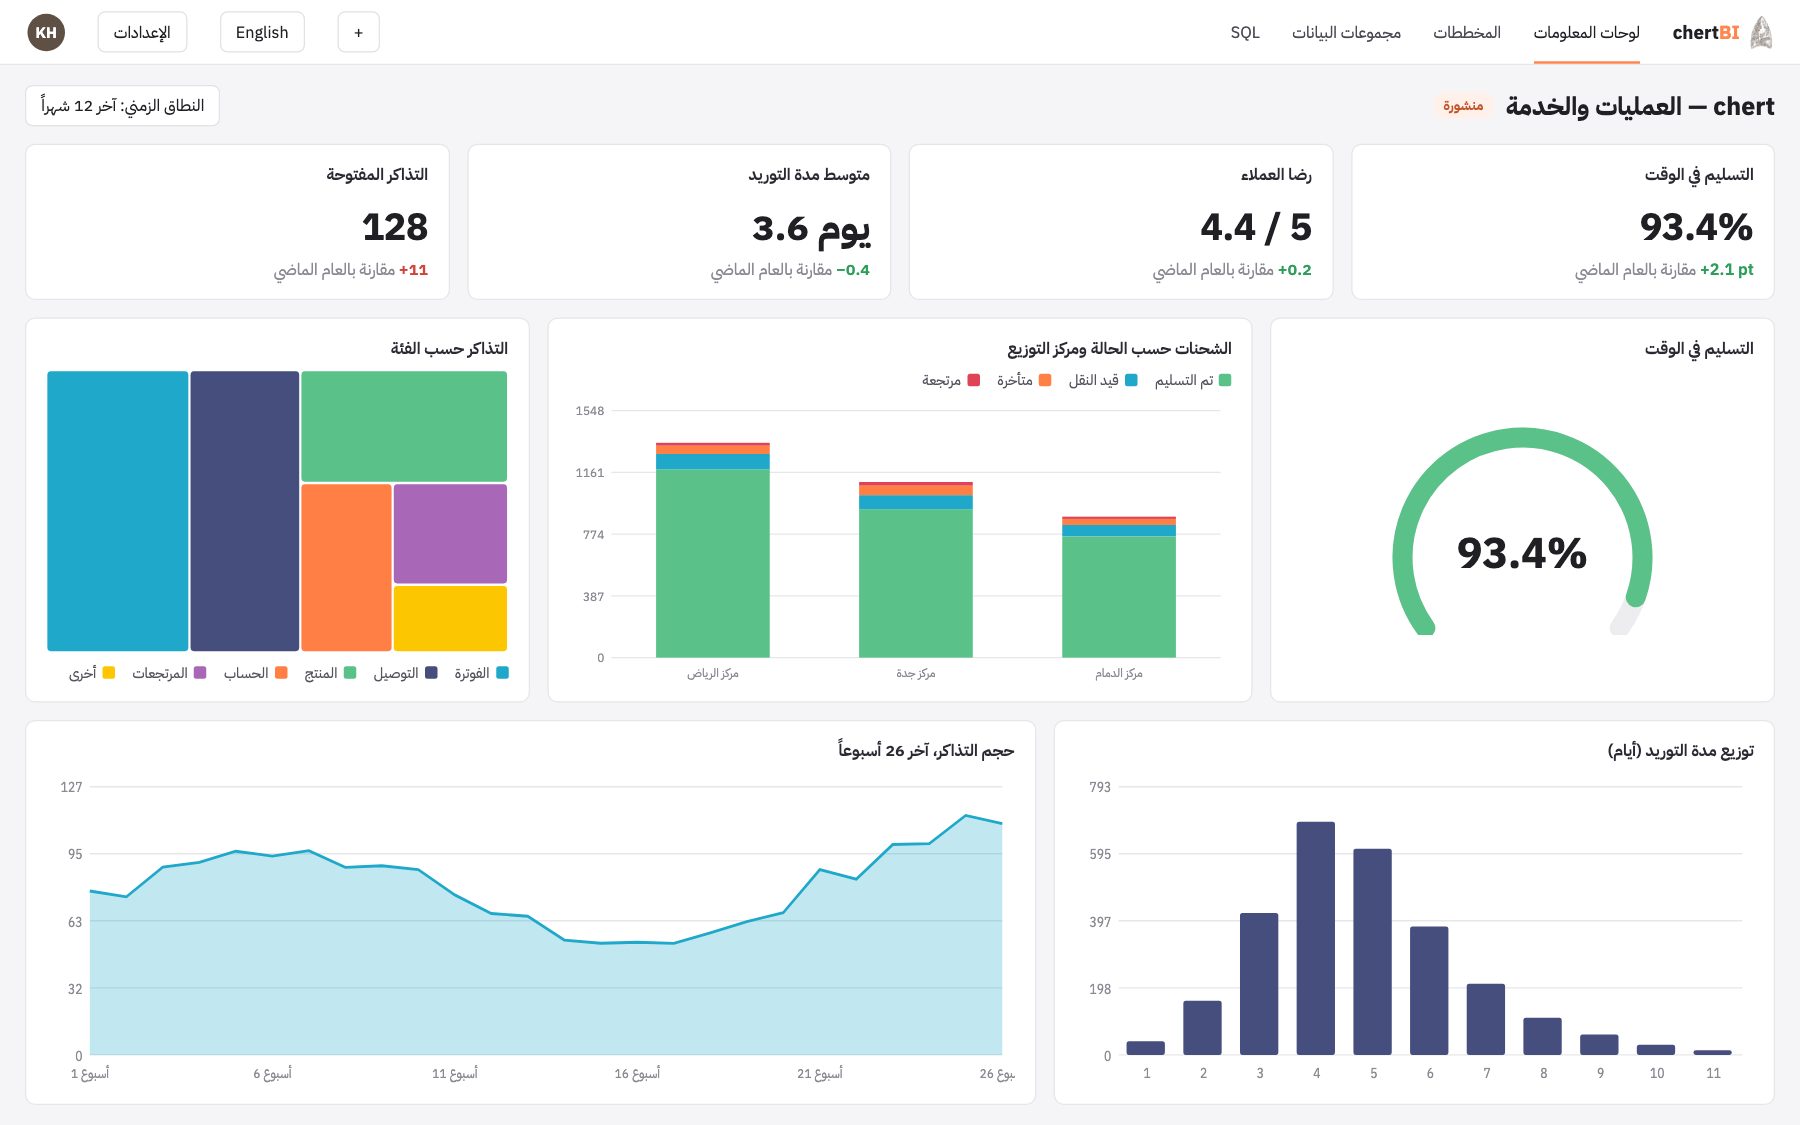Click the chertBI logo icon
This screenshot has width=1800, height=1125.
(1761, 33)
